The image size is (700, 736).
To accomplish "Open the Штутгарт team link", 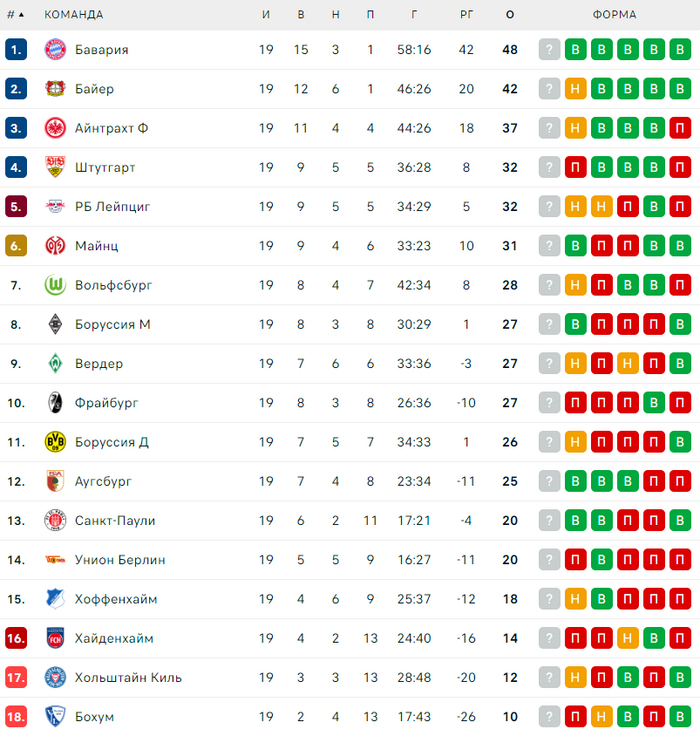I will click(105, 168).
